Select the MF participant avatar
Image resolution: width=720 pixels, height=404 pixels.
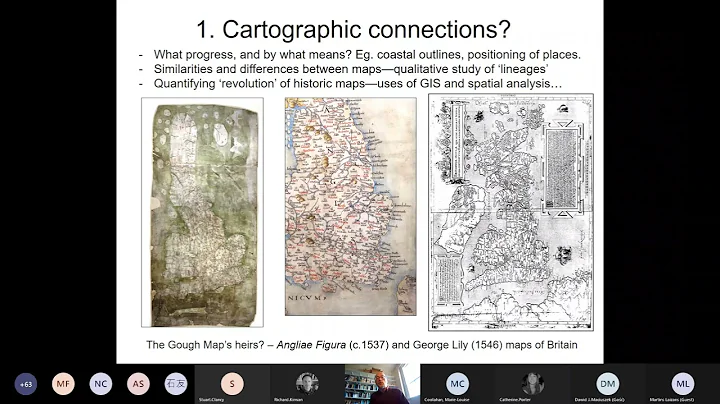(x=63, y=384)
